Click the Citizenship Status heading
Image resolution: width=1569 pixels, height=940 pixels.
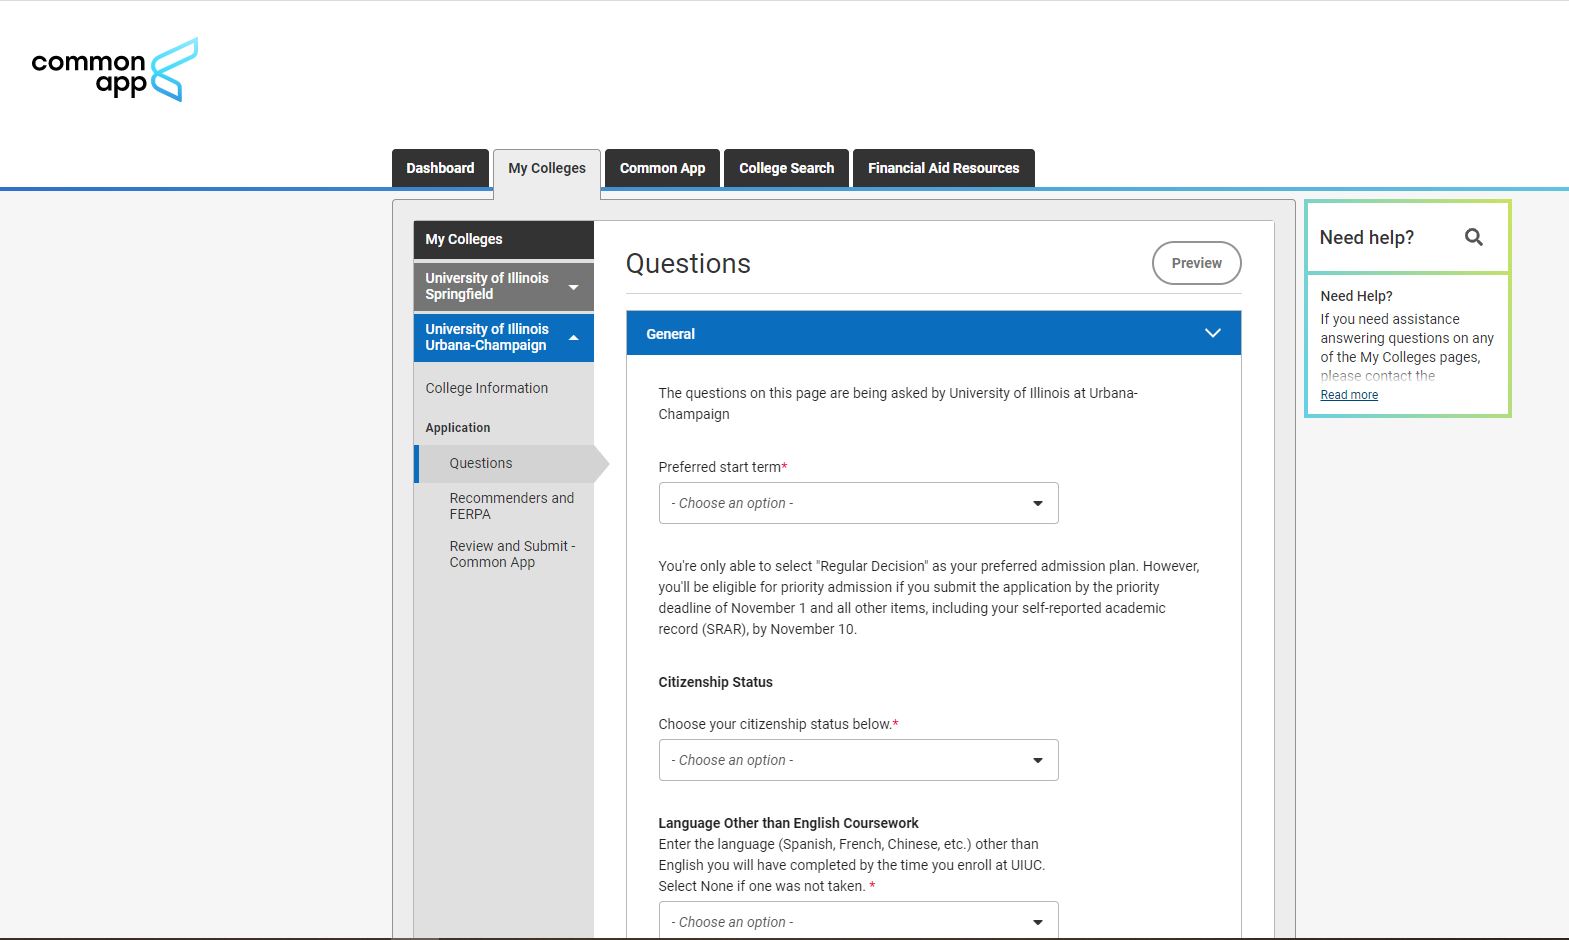(715, 682)
